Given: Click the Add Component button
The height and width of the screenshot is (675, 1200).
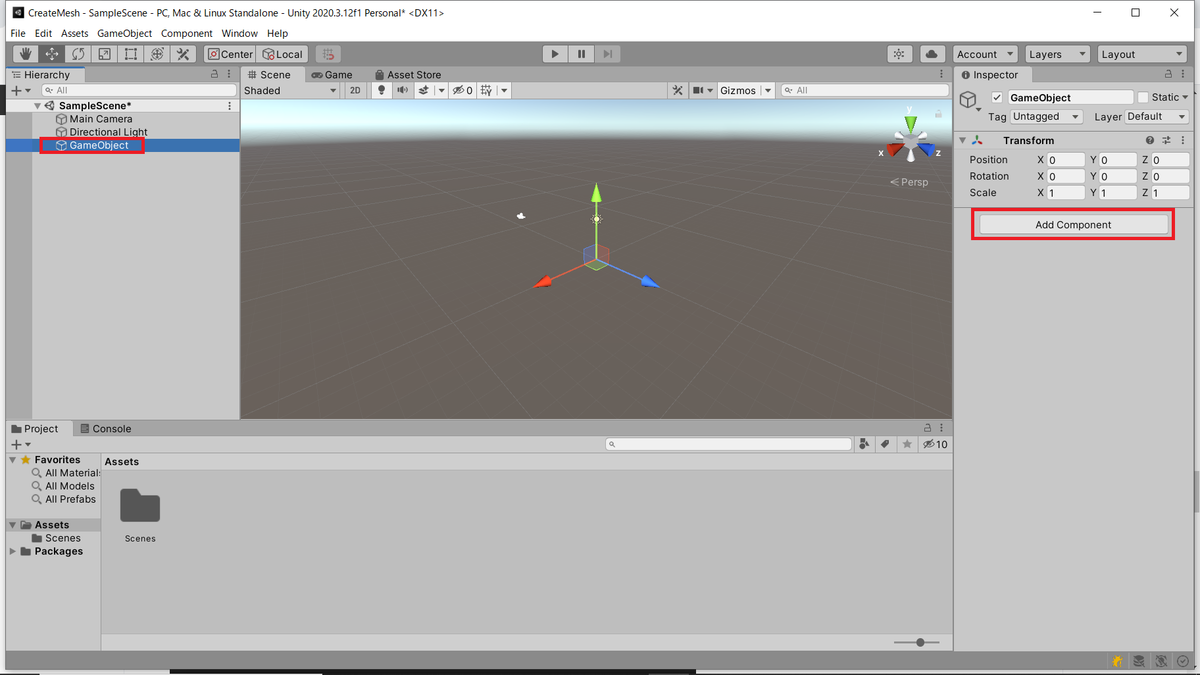Looking at the screenshot, I should tap(1073, 225).
